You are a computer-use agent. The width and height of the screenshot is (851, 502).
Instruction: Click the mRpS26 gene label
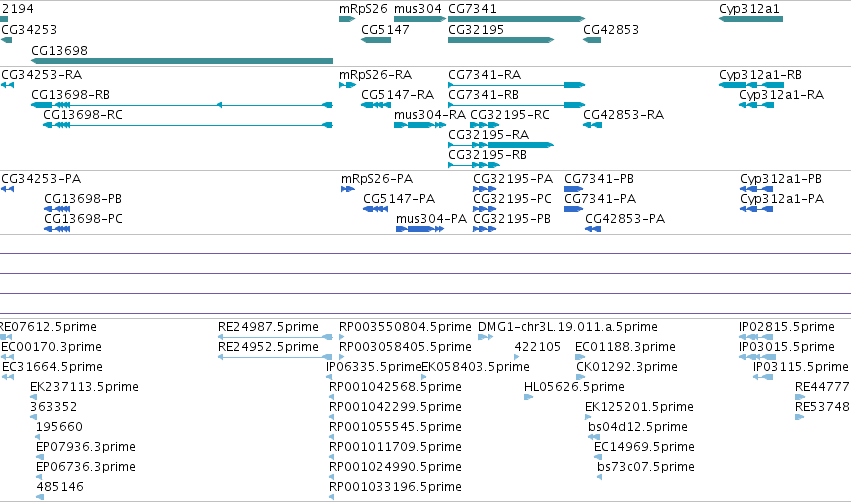(x=363, y=9)
